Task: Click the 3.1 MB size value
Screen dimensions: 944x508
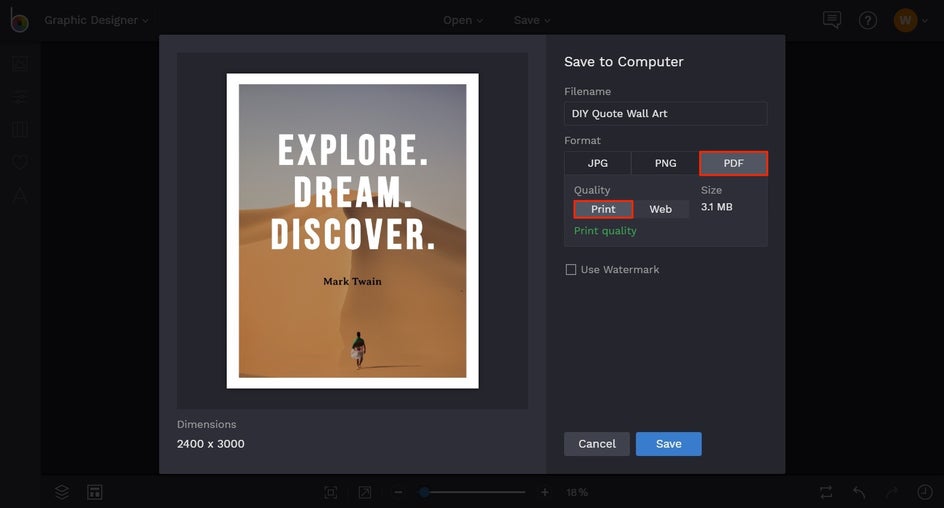Action: point(716,207)
